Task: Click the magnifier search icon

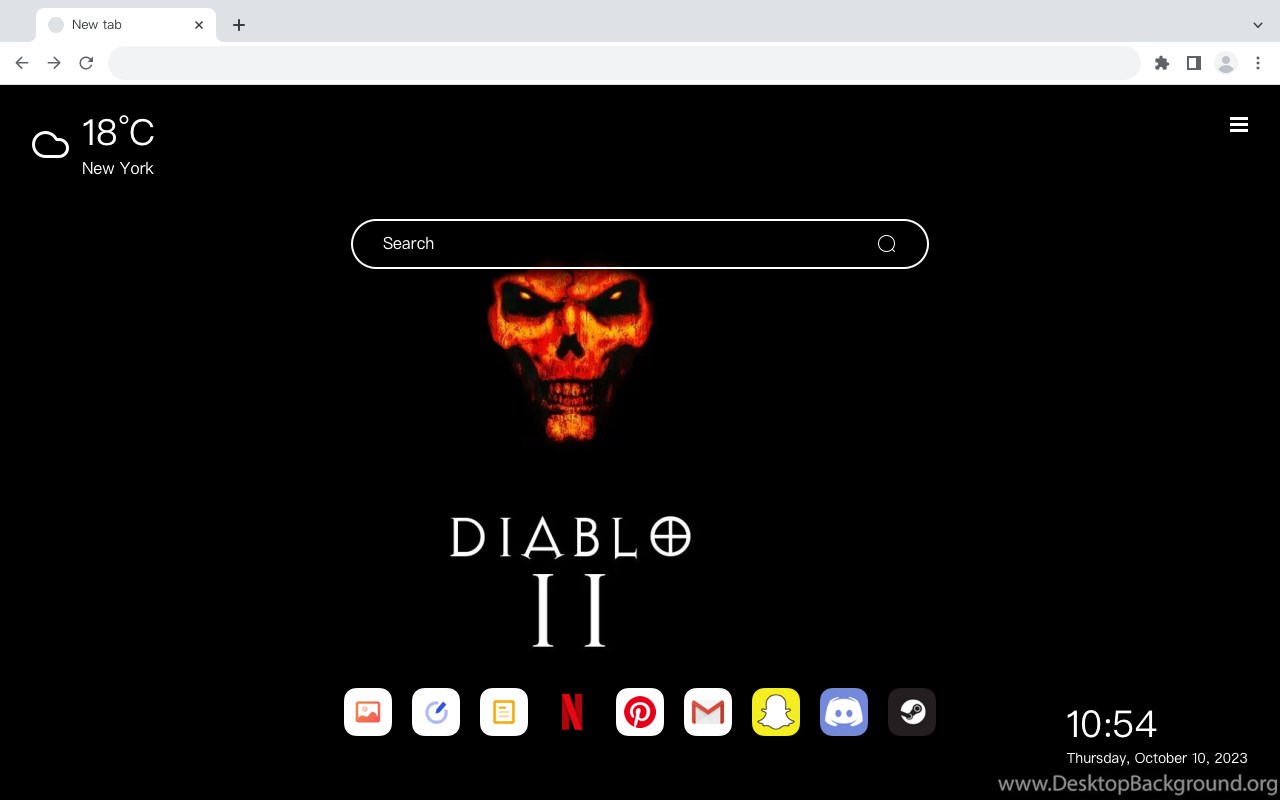Action: pyautogui.click(x=886, y=244)
